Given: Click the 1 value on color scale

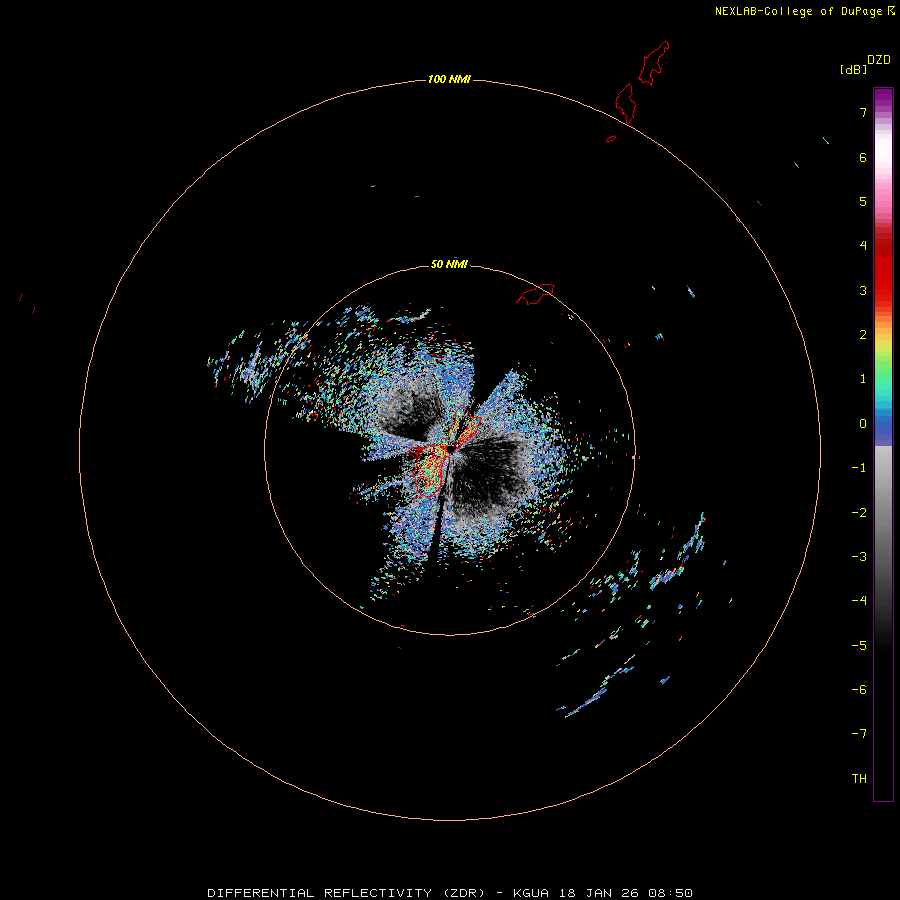Looking at the screenshot, I should tap(863, 379).
